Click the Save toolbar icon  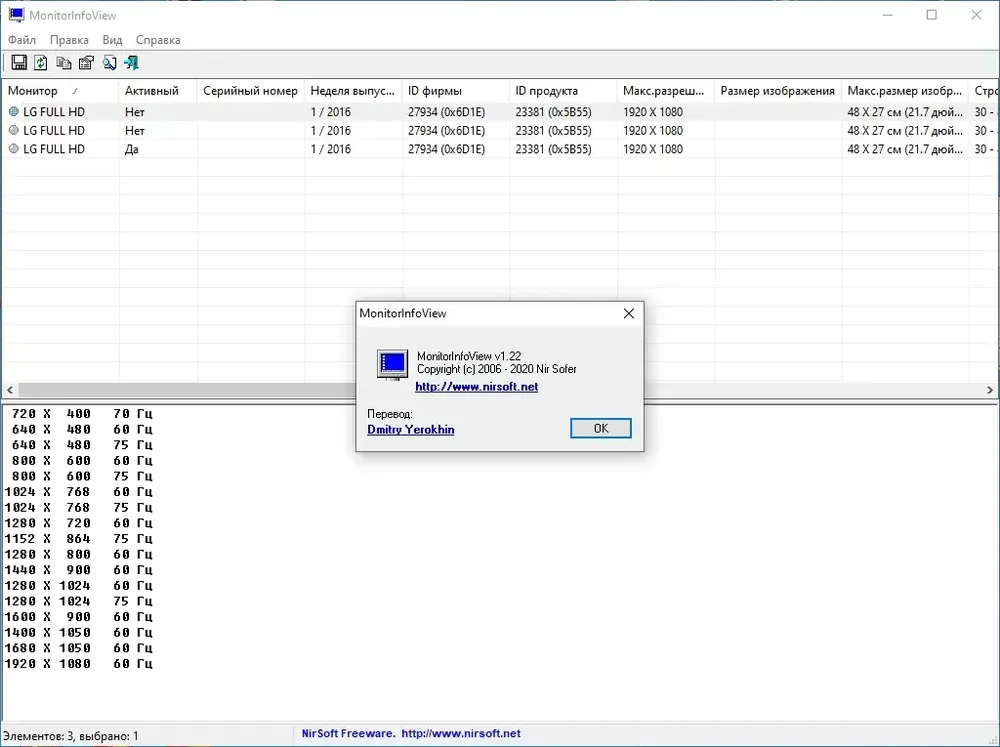[19, 63]
